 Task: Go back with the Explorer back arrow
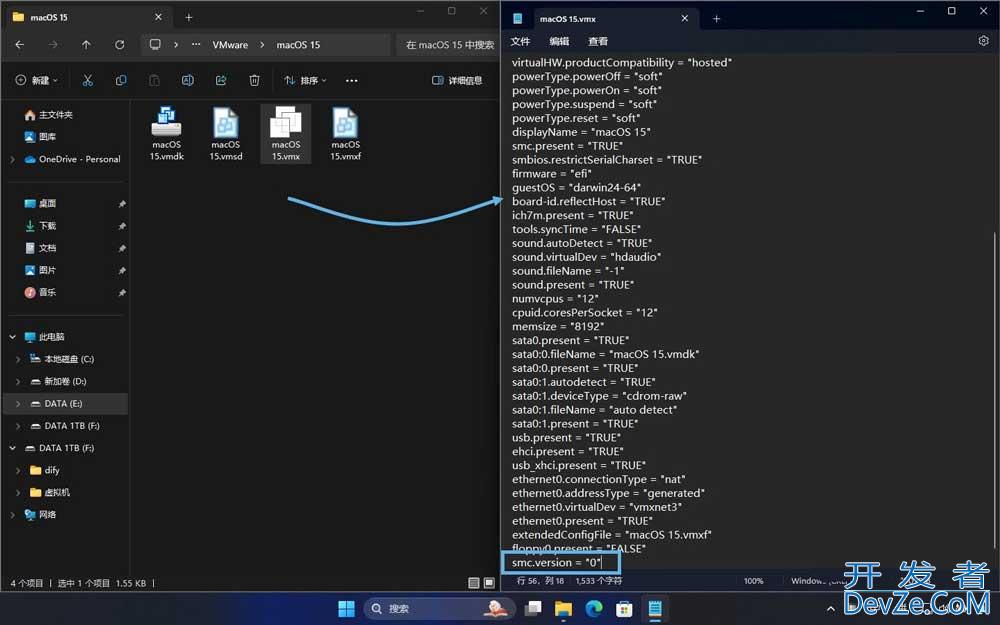point(20,45)
